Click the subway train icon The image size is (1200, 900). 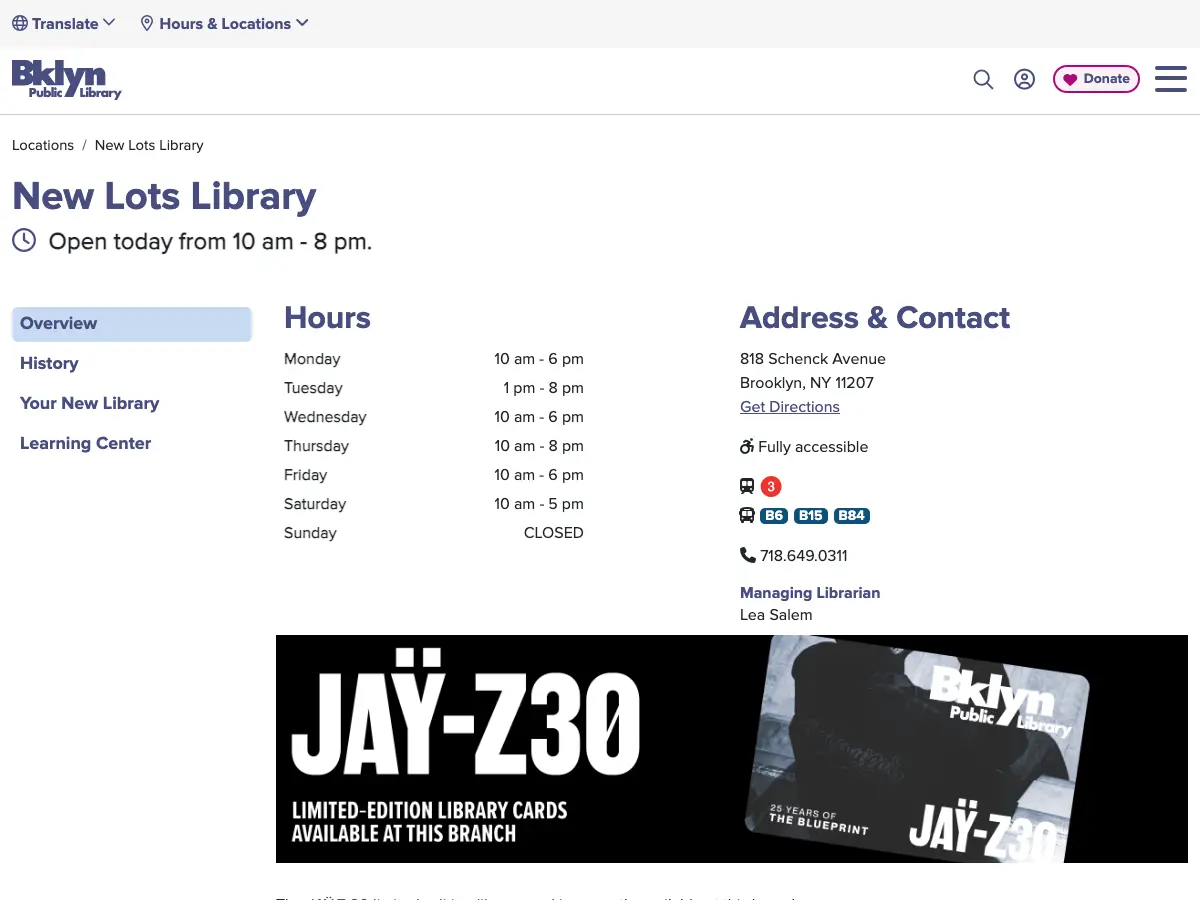747,486
